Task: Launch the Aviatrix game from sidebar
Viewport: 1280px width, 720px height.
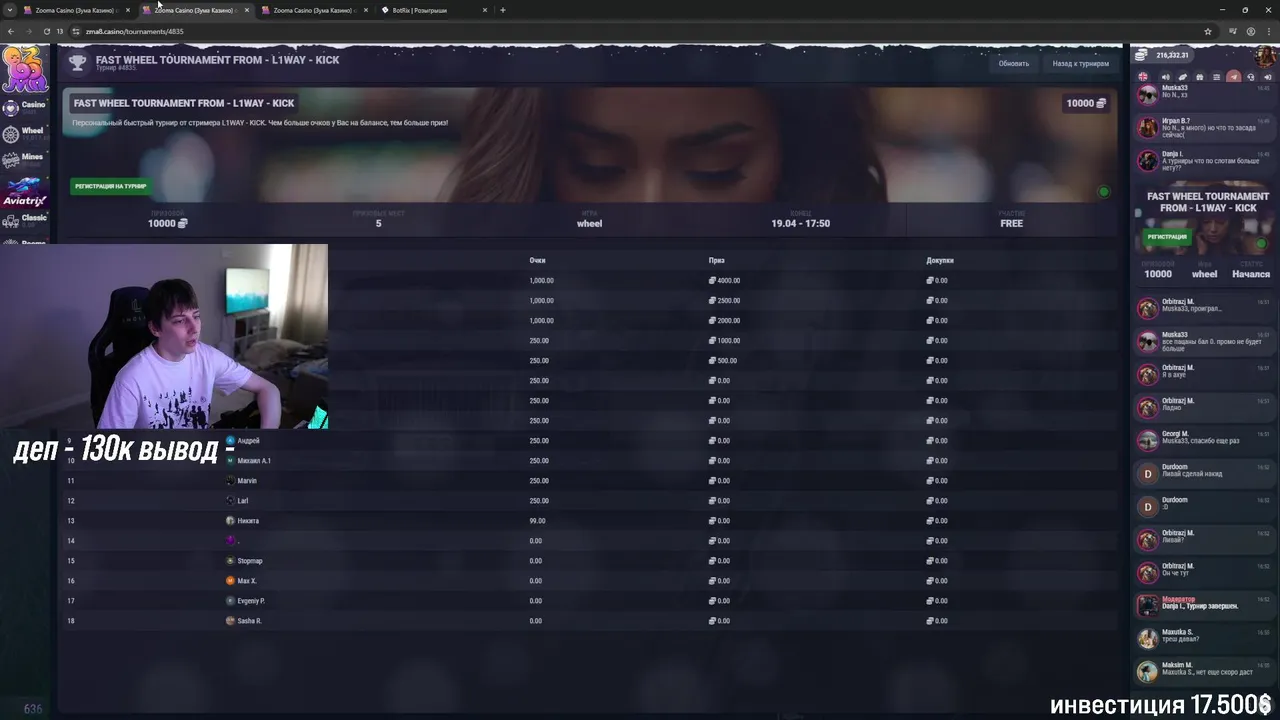Action: click(x=24, y=191)
